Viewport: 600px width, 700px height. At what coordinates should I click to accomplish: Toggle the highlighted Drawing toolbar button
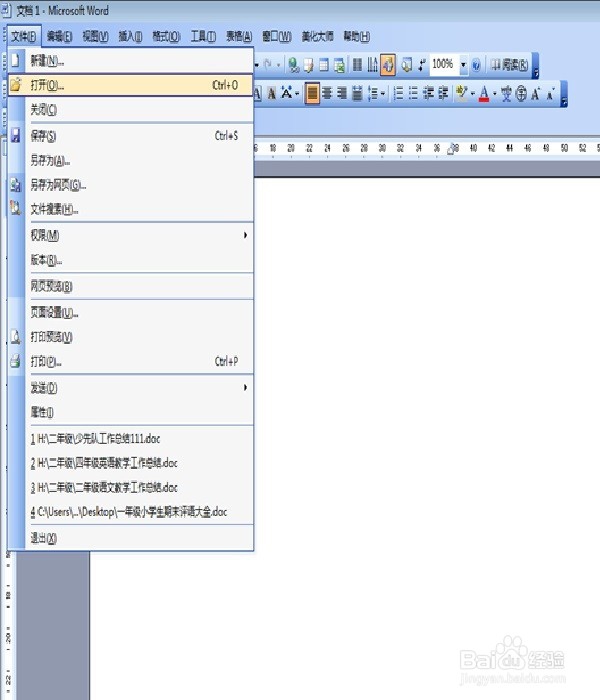tap(388, 65)
